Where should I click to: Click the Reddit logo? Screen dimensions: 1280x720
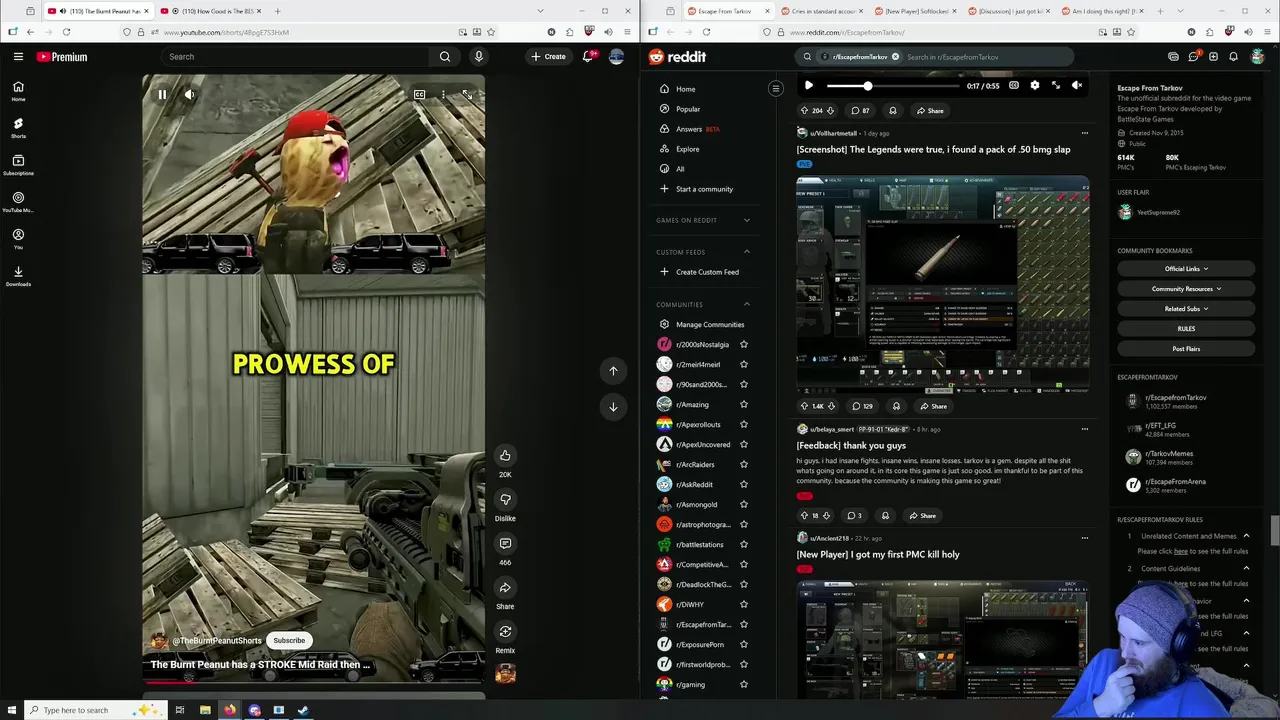click(677, 57)
